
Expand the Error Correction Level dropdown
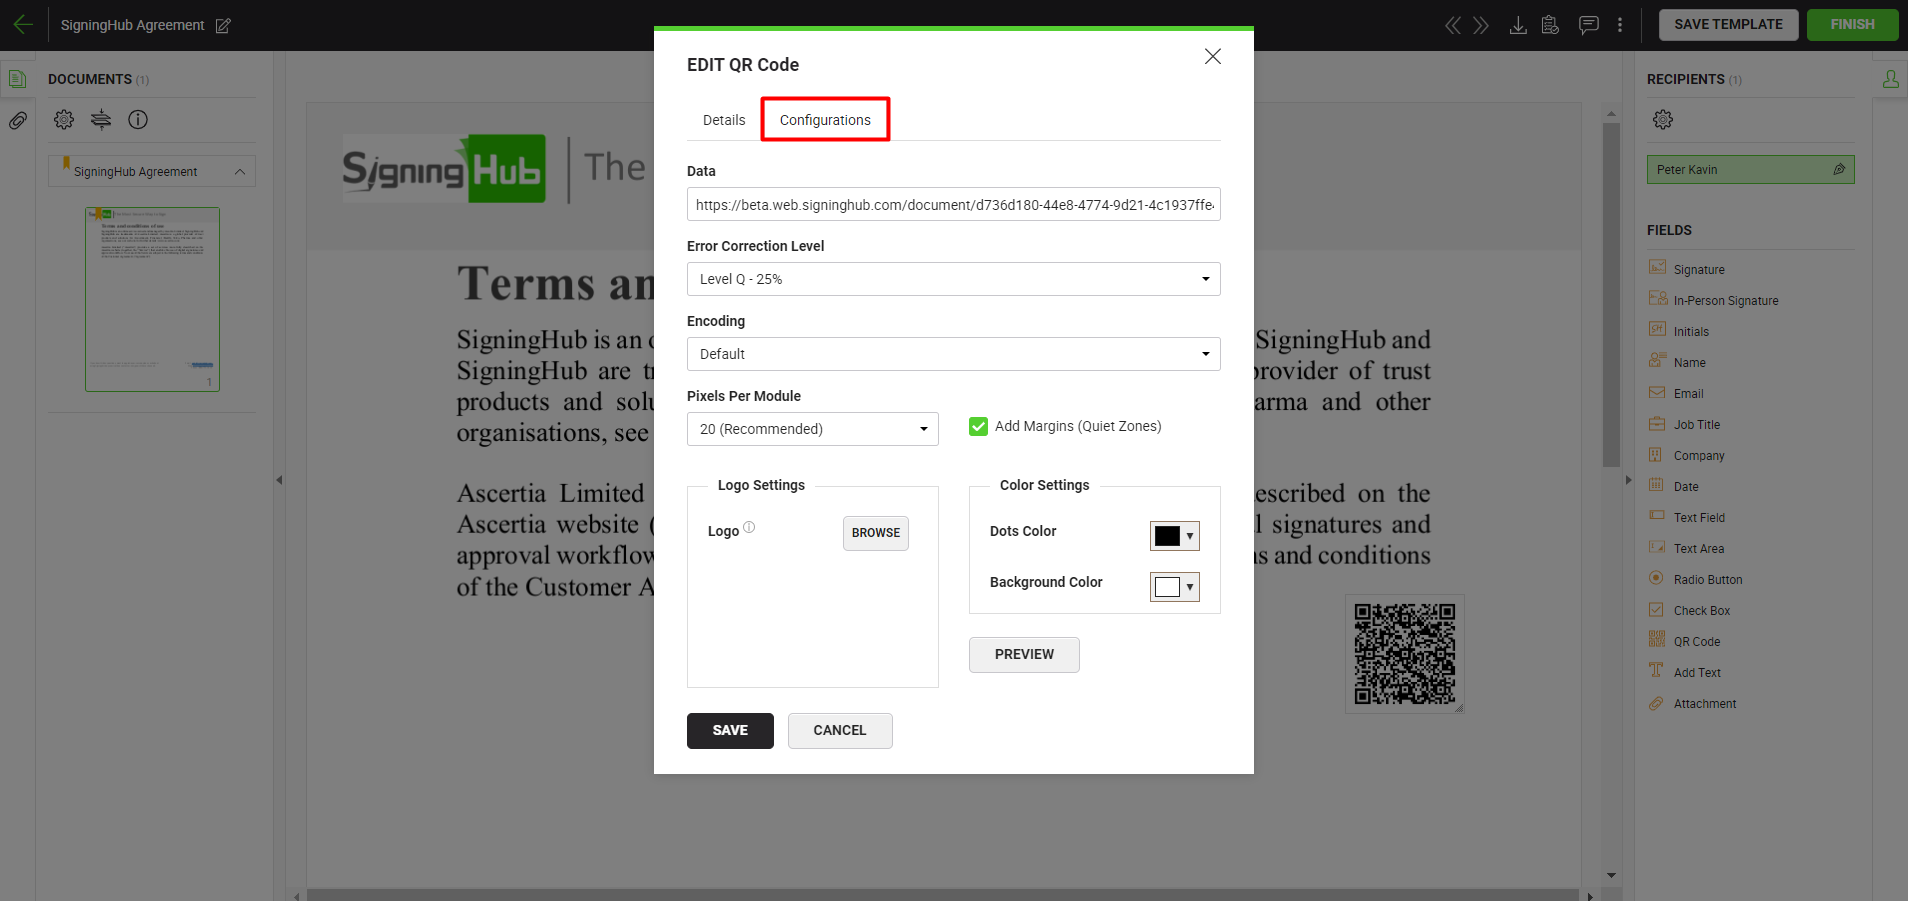point(953,279)
